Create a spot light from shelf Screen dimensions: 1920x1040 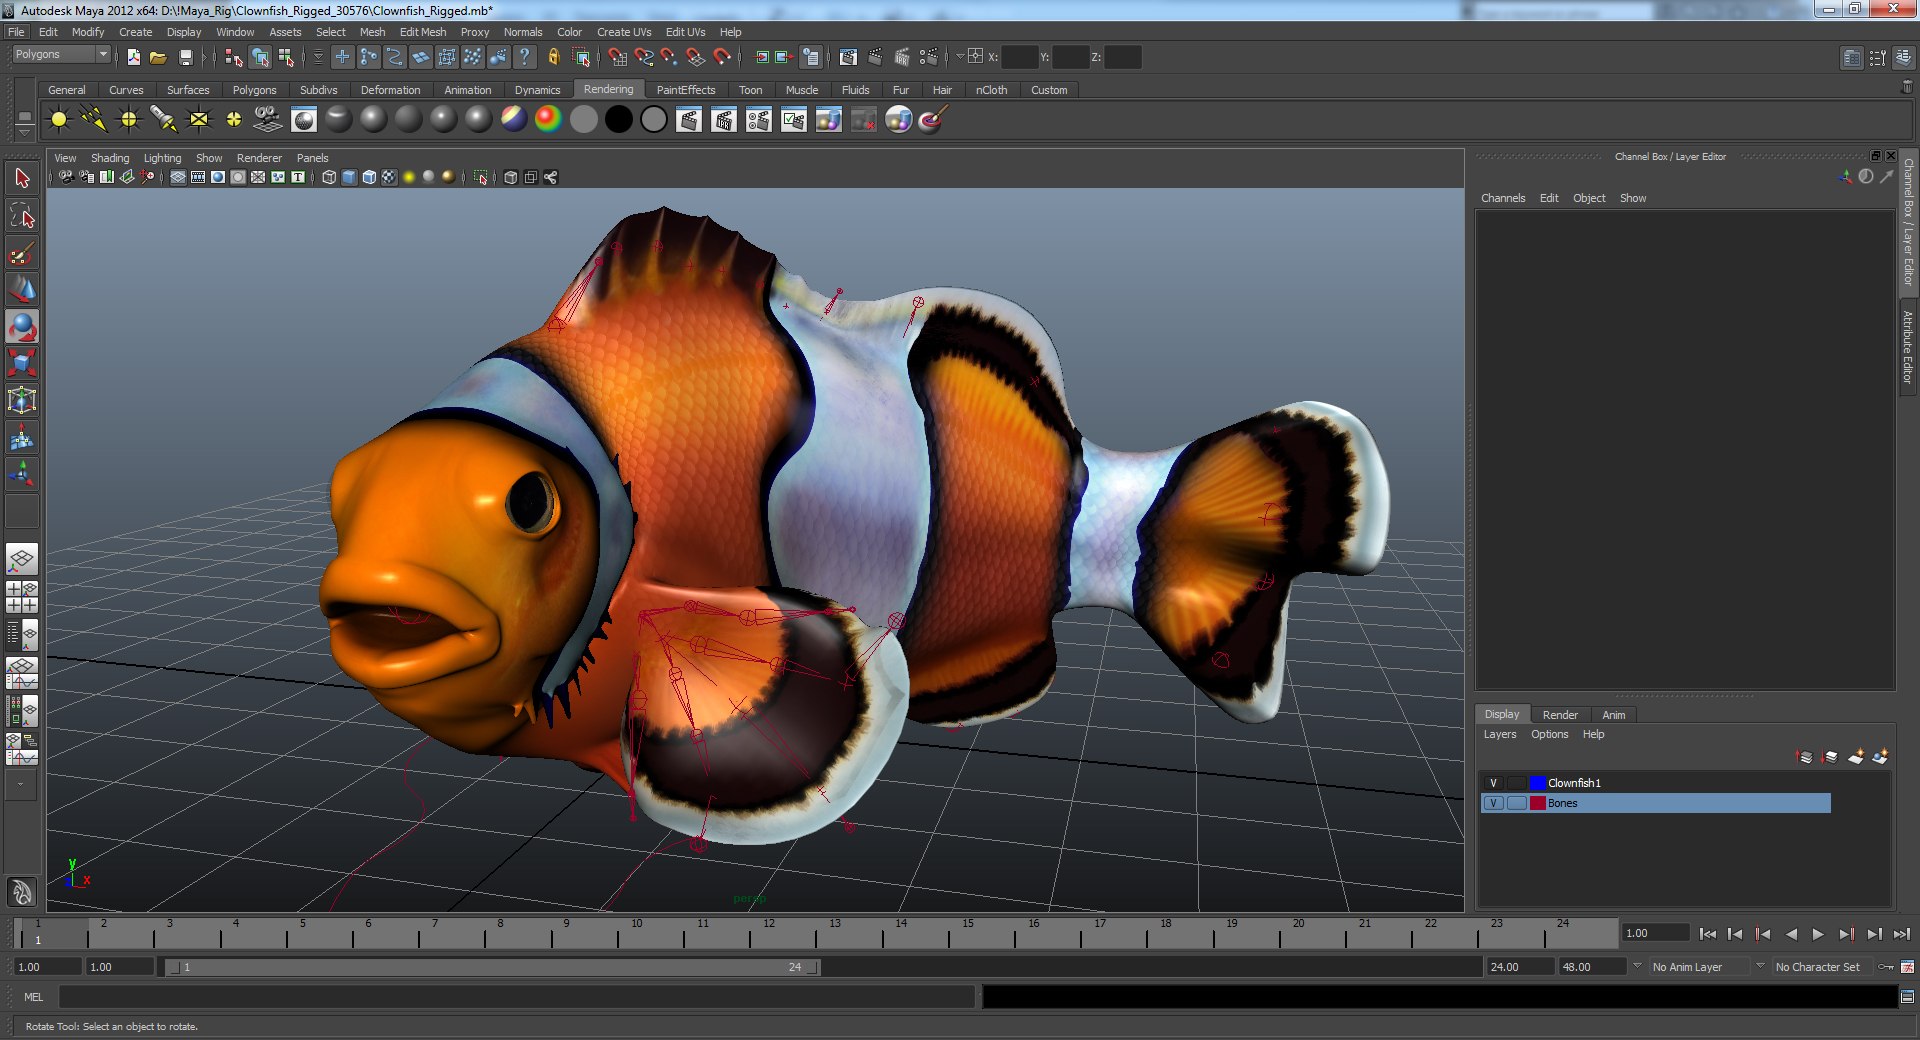[x=164, y=120]
